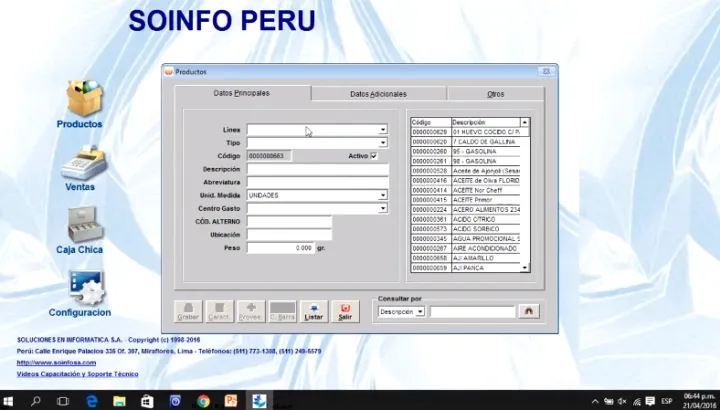
Task: Click the Ubicación field
Action: (x=289, y=235)
